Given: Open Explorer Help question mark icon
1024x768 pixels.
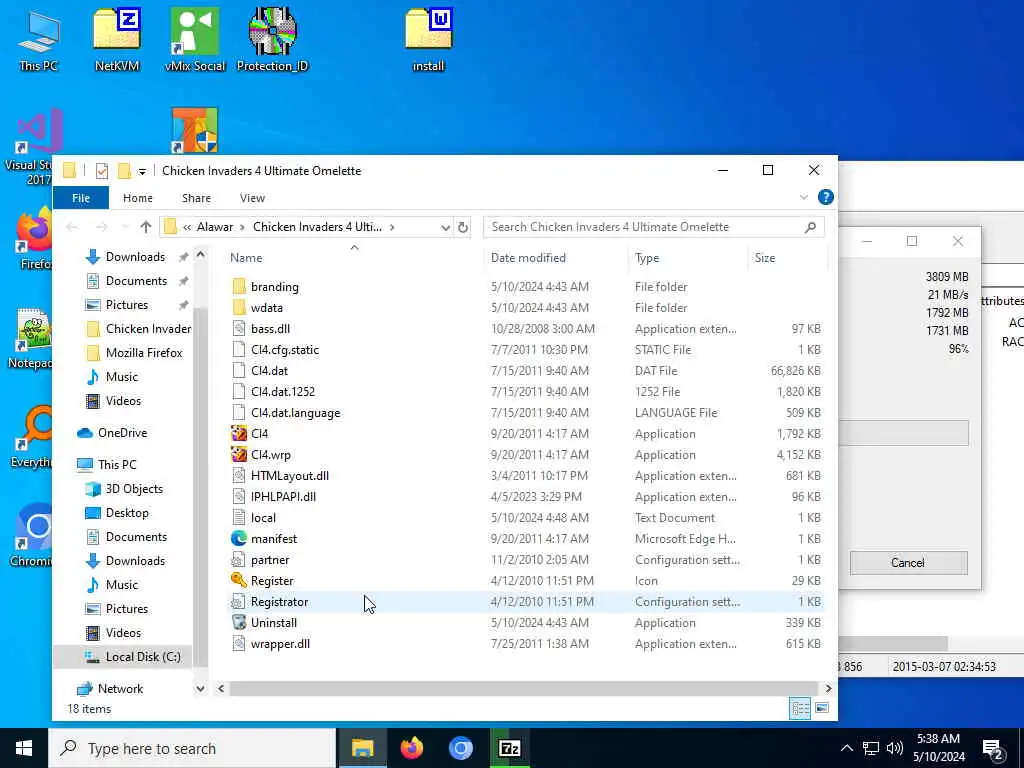Looking at the screenshot, I should [825, 197].
